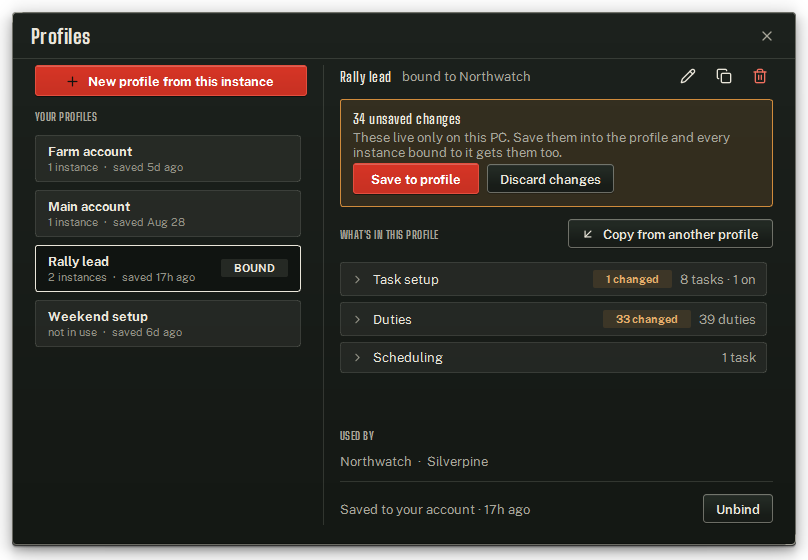Click the '34 unsaved changes' heading
808x560 pixels.
coord(407,119)
